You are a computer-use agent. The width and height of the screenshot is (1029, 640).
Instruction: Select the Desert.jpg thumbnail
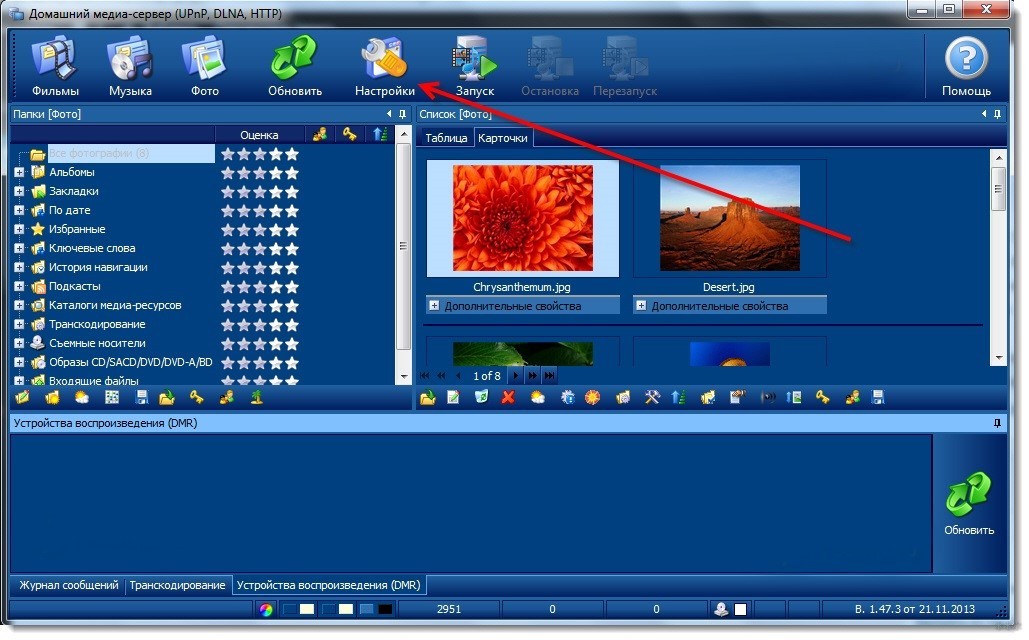pos(729,218)
